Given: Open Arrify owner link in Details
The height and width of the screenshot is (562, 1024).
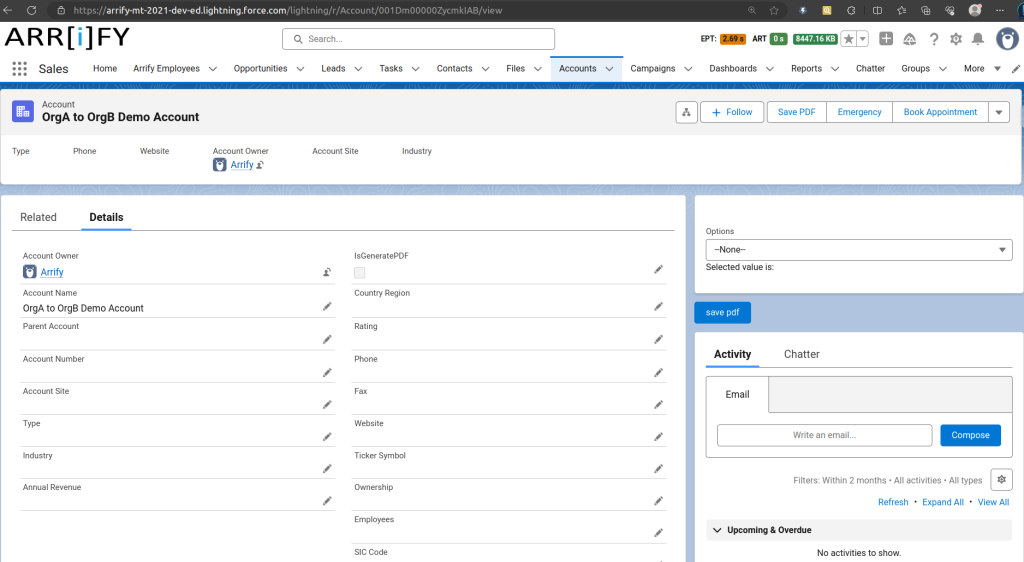Looking at the screenshot, I should click(x=52, y=272).
